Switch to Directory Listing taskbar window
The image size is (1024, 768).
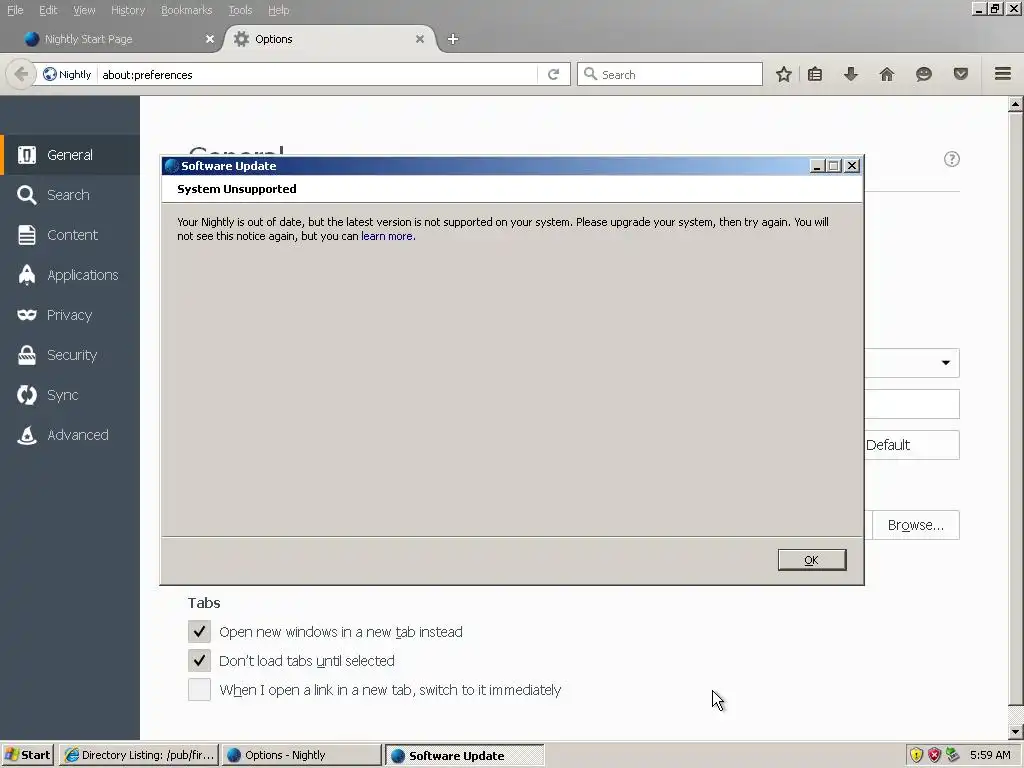click(x=139, y=755)
